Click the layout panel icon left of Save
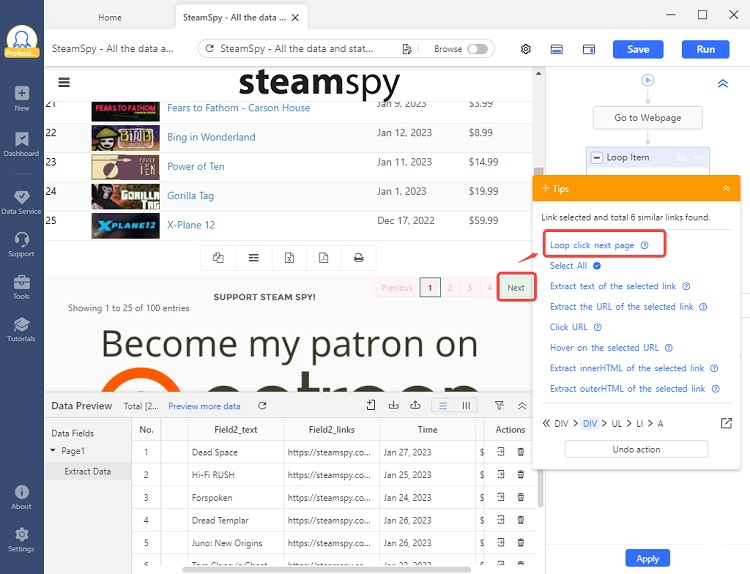 click(x=557, y=49)
